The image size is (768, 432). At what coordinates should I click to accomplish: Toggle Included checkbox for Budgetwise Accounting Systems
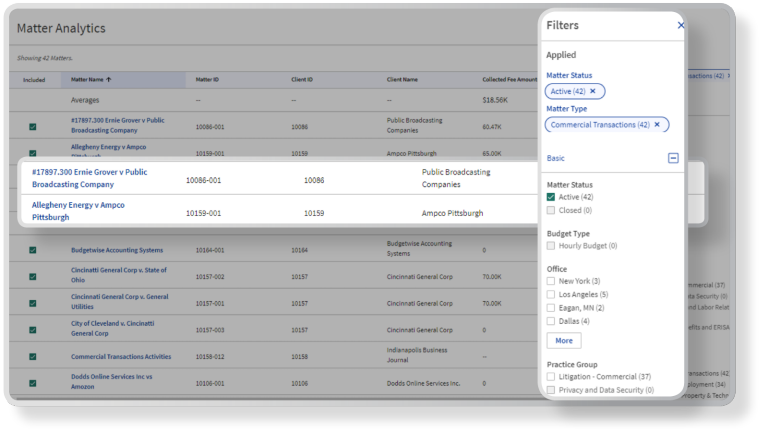(32, 250)
